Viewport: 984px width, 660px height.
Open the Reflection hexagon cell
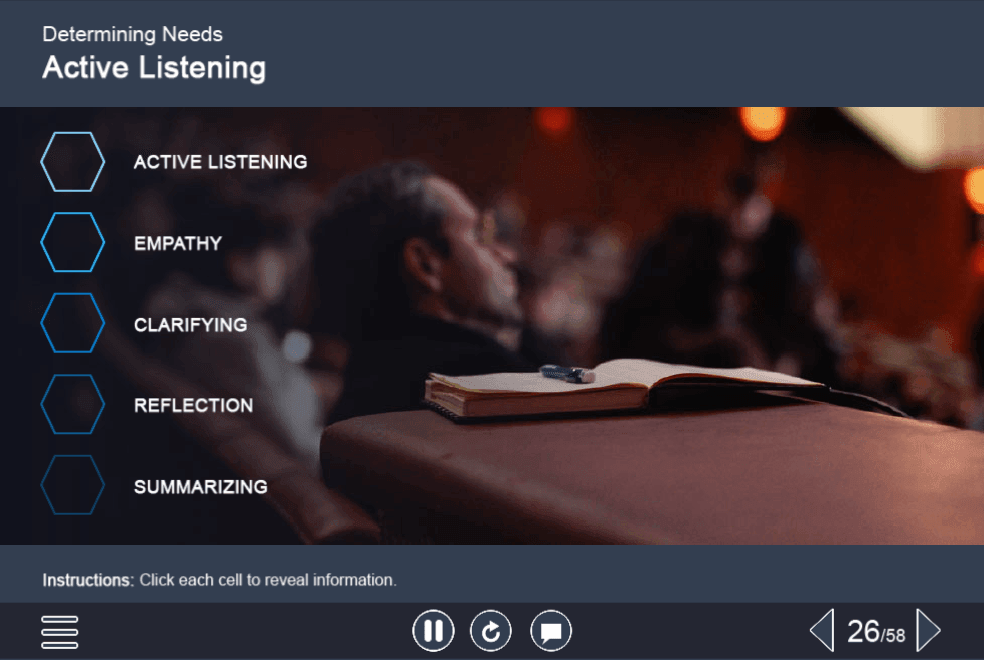tap(73, 404)
